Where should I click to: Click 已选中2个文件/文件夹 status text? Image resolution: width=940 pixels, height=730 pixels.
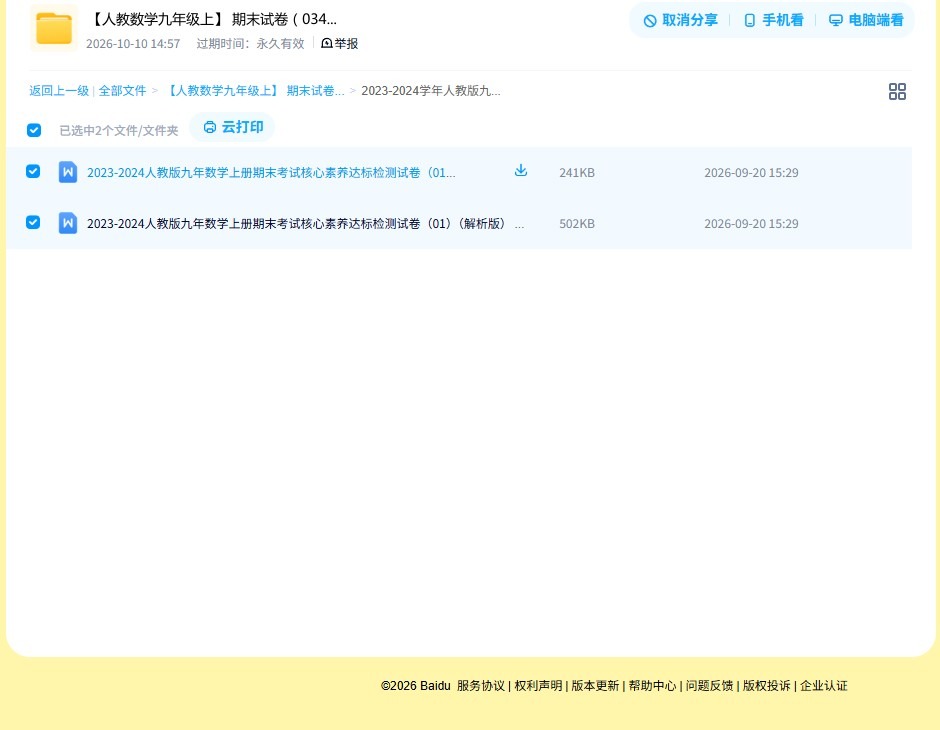coord(119,131)
